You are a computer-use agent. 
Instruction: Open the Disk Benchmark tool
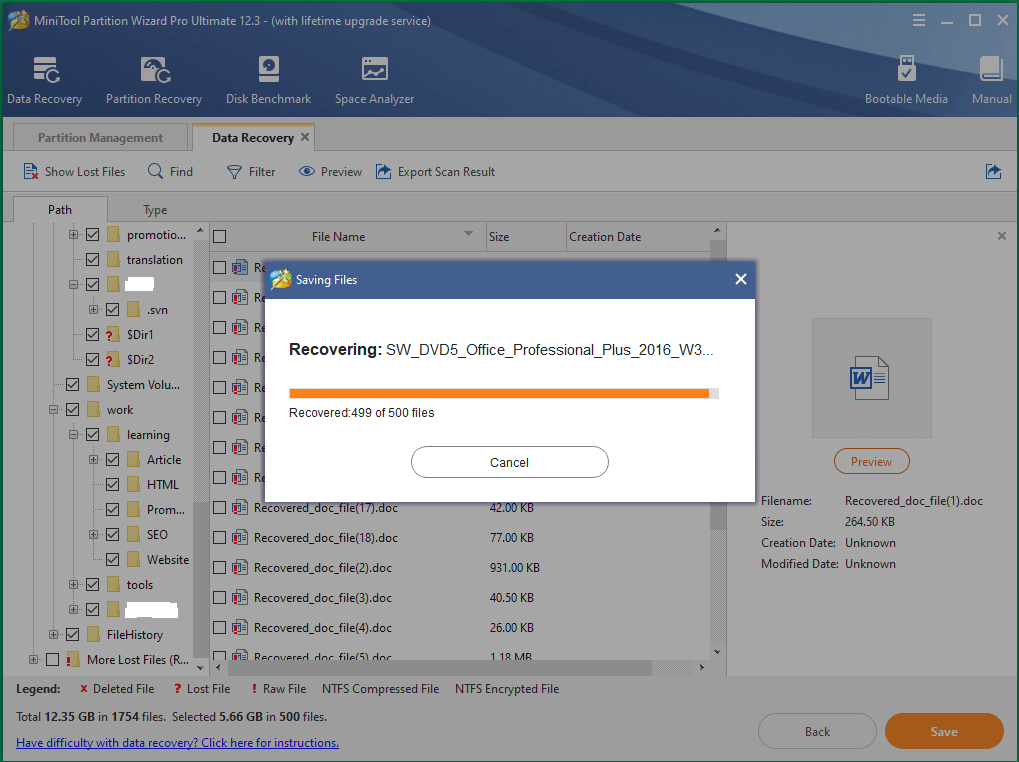(x=268, y=70)
